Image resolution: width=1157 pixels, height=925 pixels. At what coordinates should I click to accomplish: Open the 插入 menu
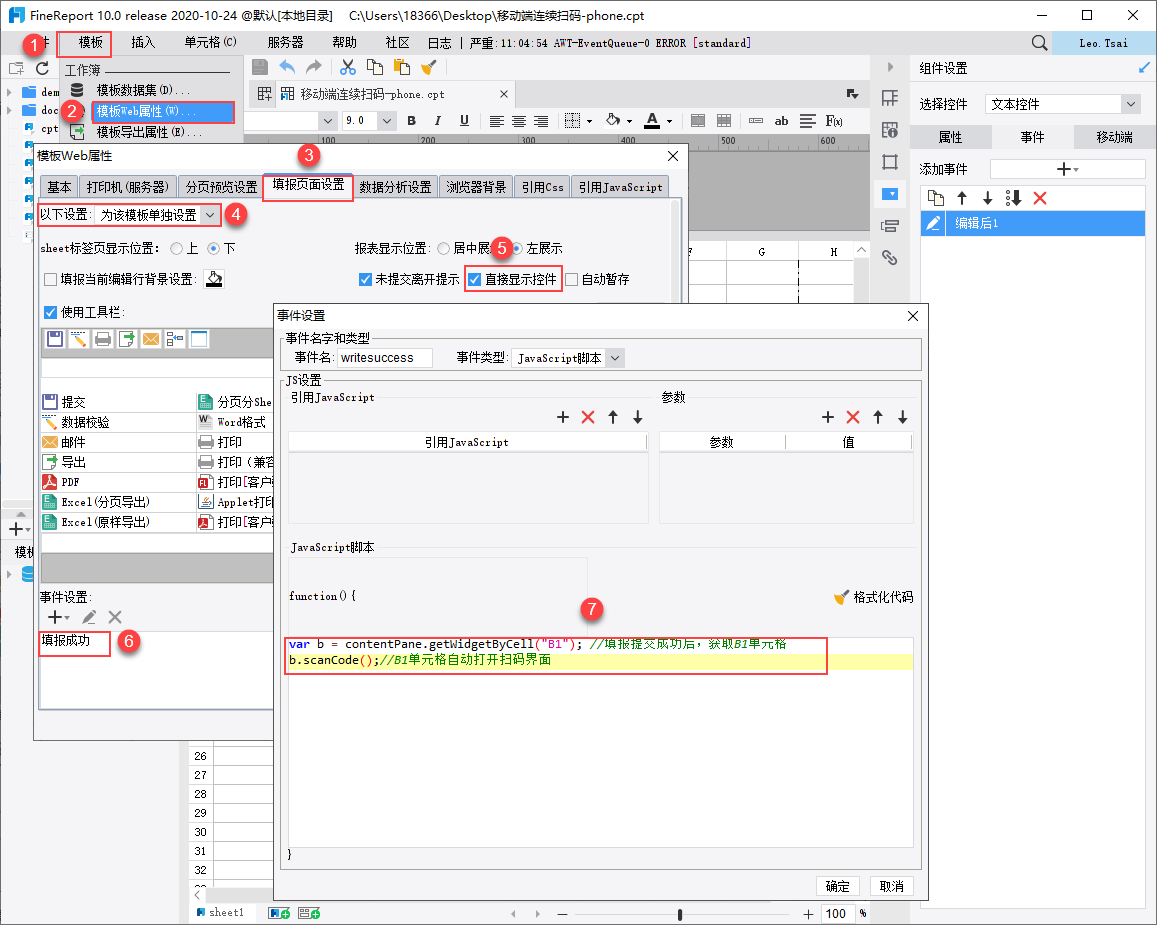[143, 43]
